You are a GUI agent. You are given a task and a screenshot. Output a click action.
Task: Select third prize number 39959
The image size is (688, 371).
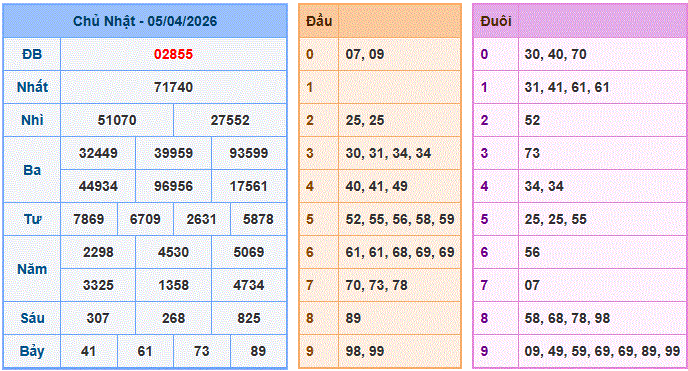pyautogui.click(x=173, y=153)
